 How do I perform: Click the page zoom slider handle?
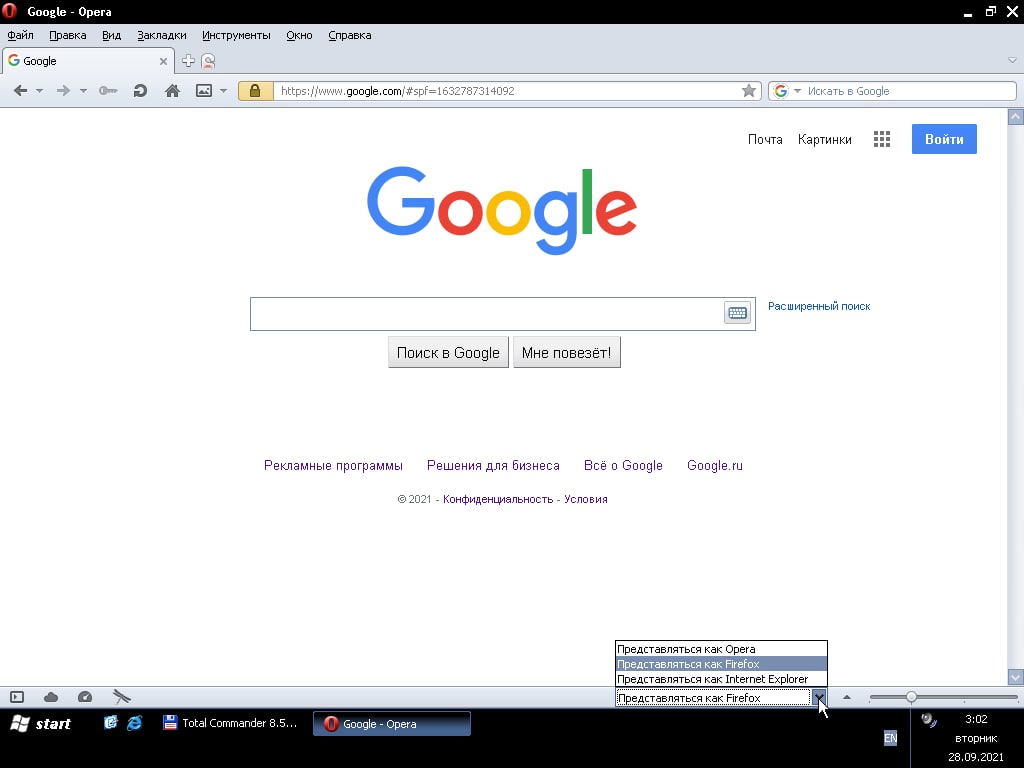[911, 697]
